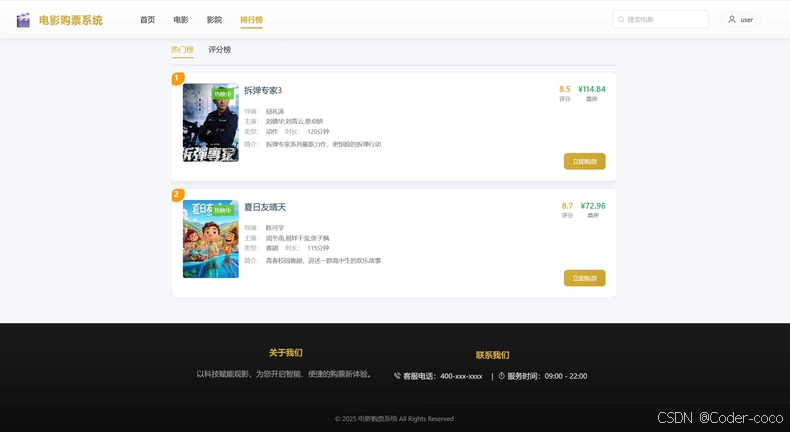Click the 关于我们 footer heading
Viewport: 790px width, 432px height.
(286, 353)
